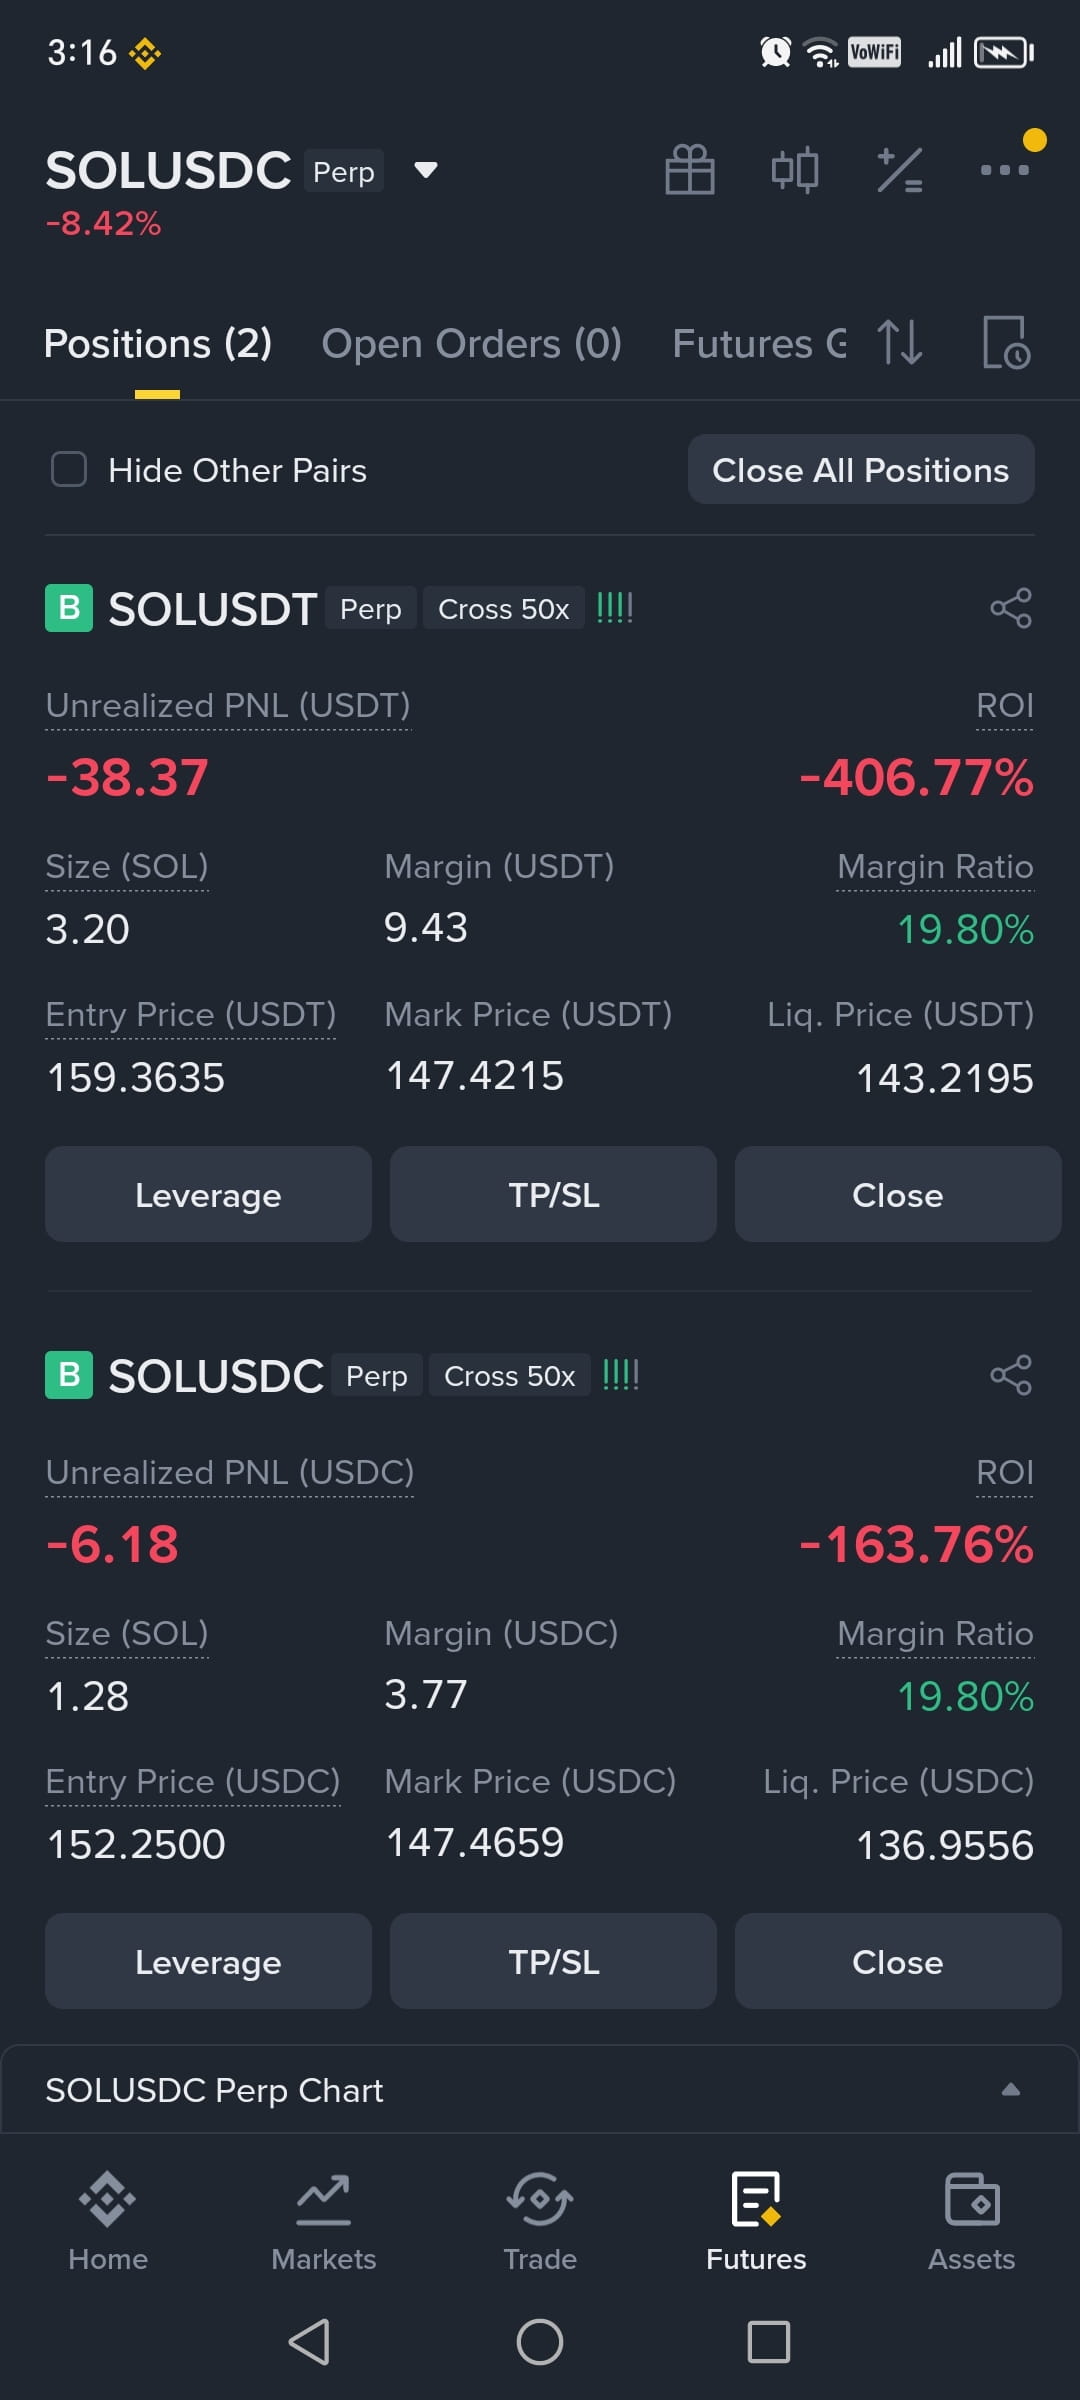Open the futures calculator icon
The image size is (1080, 2400).
(900, 169)
